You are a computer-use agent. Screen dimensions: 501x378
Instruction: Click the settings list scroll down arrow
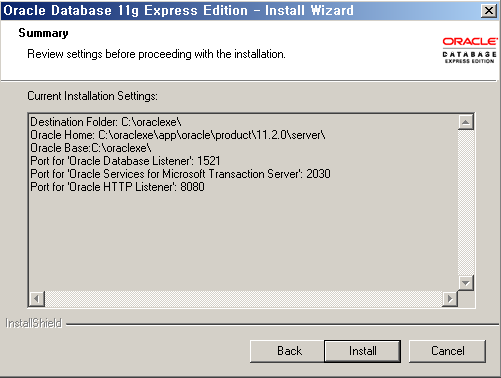tap(466, 283)
